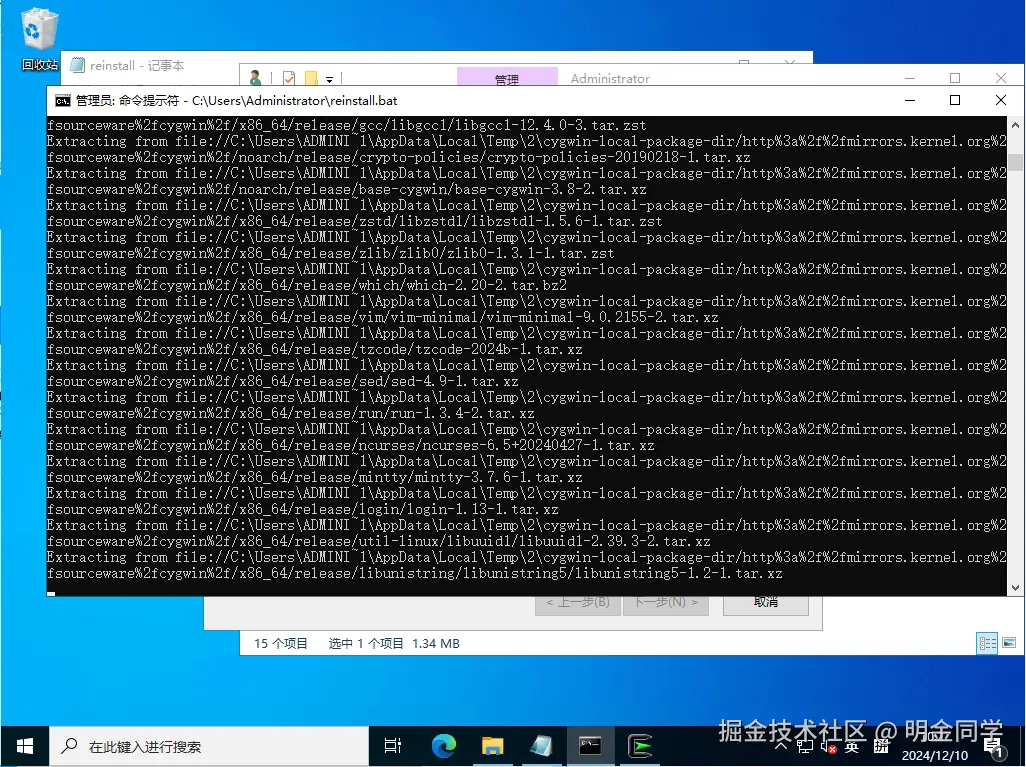This screenshot has width=1026, height=767.
Task: Open the Windows Start menu
Action: coord(25,746)
